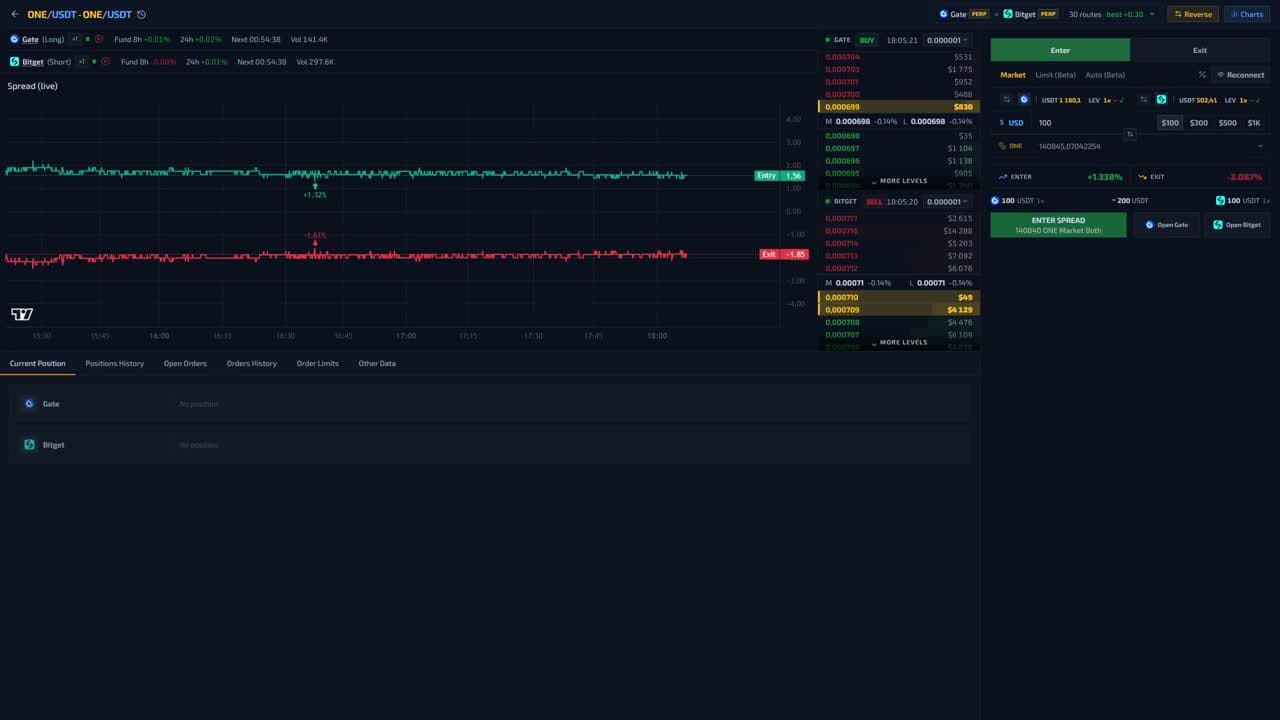Click the ENTER SPREAD button
This screenshot has height=720, width=1280.
[1058, 225]
